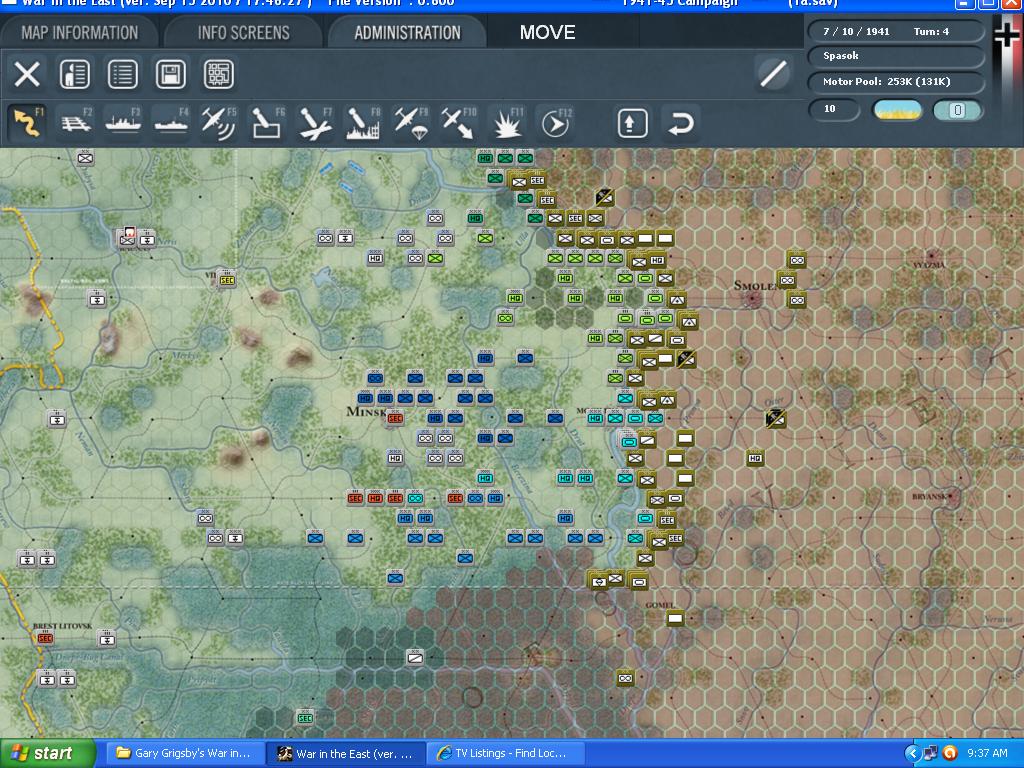Select the F4 Amphibious transport mode icon

[x=171, y=123]
